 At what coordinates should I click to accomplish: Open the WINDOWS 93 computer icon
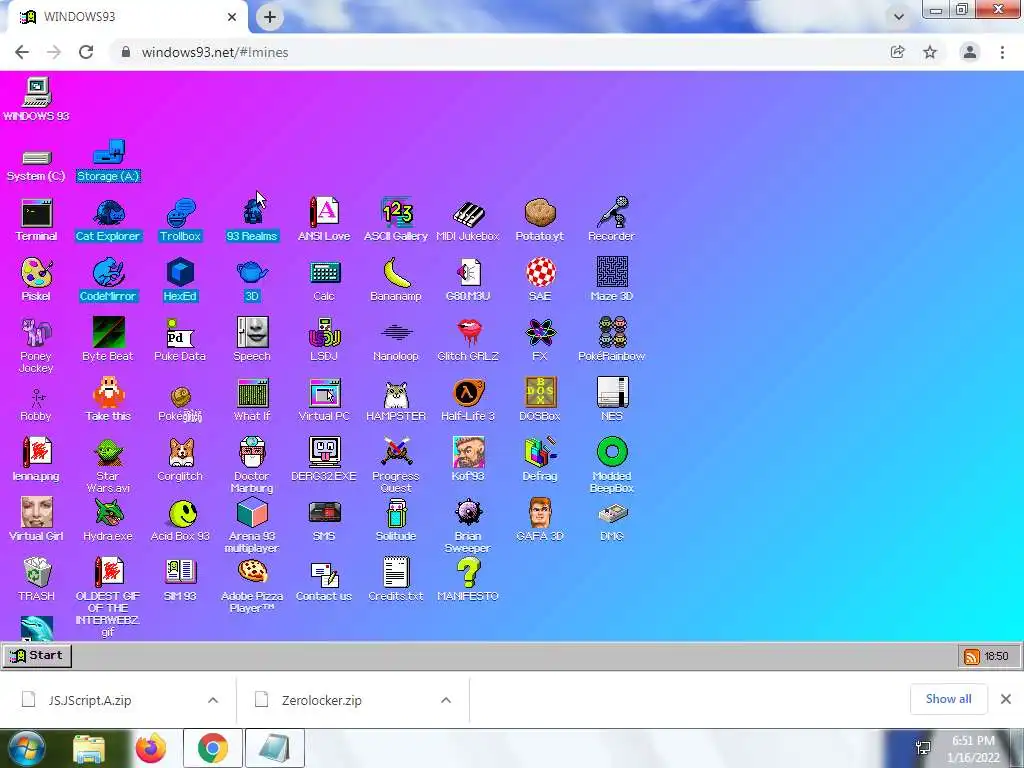point(37,93)
